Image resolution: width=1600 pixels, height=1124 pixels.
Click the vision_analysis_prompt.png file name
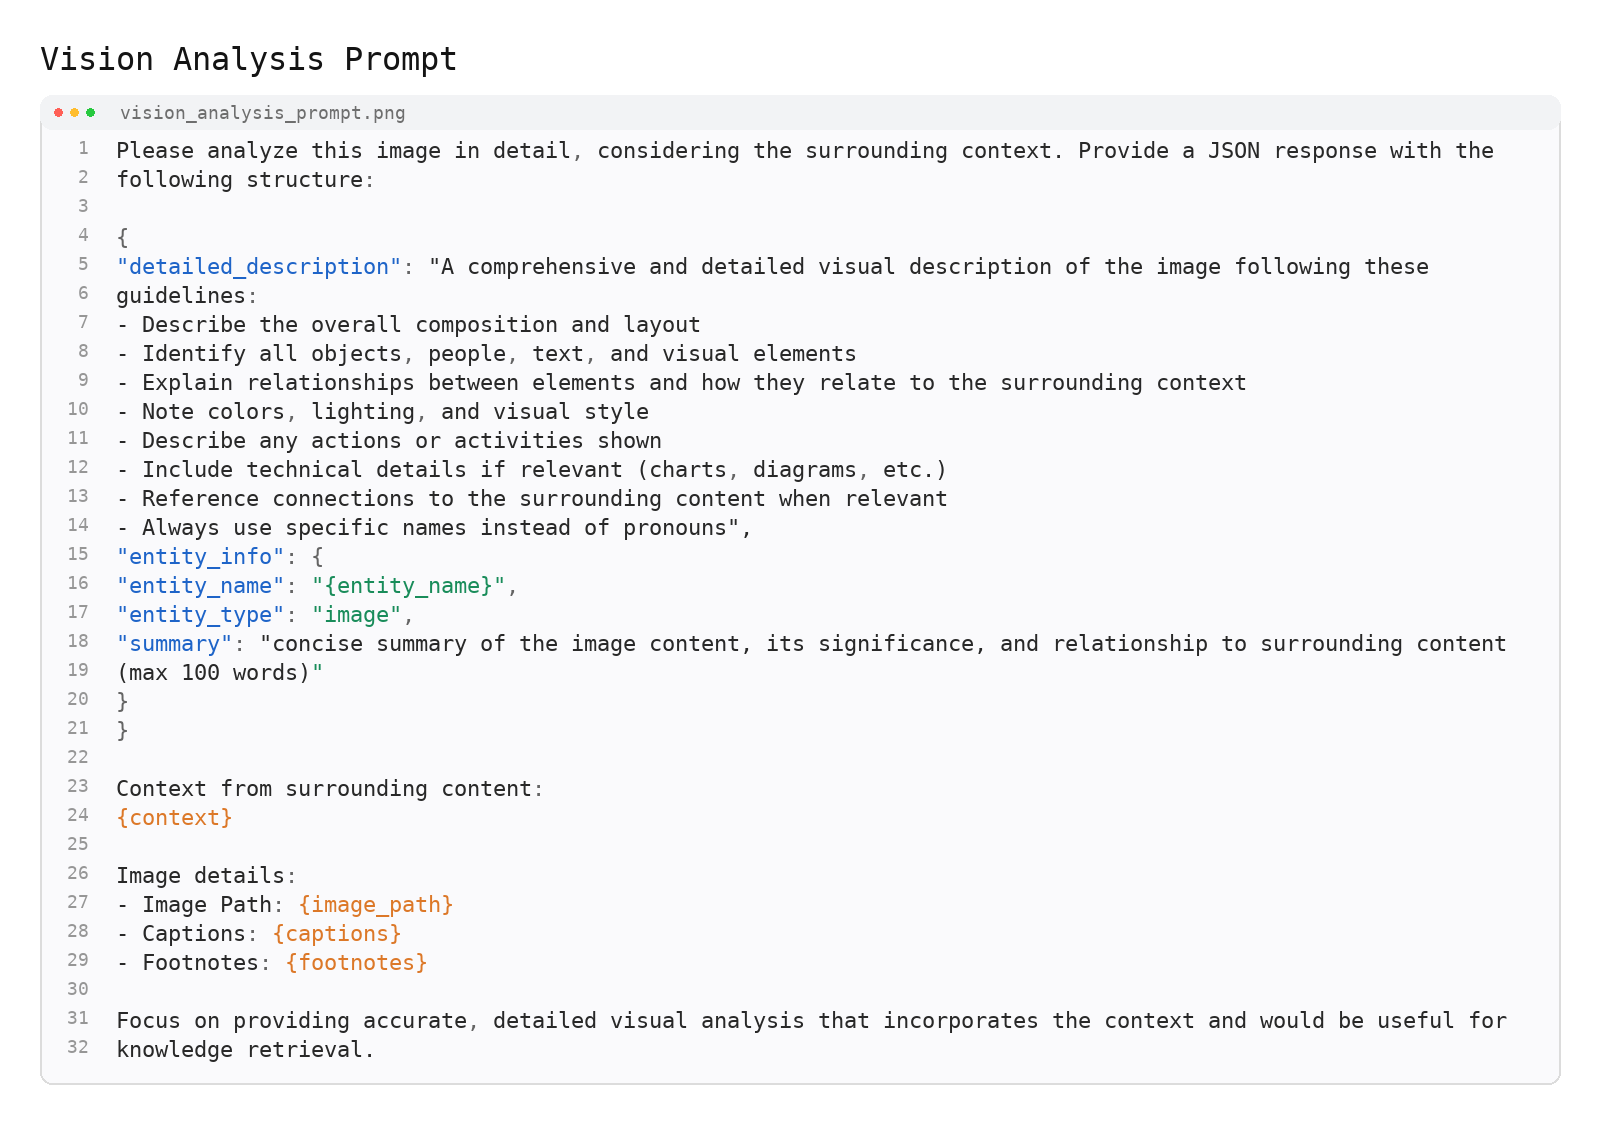262,113
